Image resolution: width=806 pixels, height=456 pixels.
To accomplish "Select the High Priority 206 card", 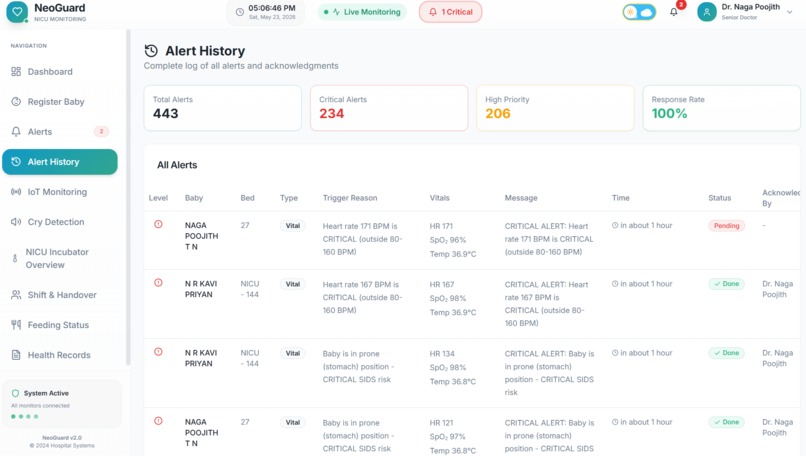I will point(555,108).
